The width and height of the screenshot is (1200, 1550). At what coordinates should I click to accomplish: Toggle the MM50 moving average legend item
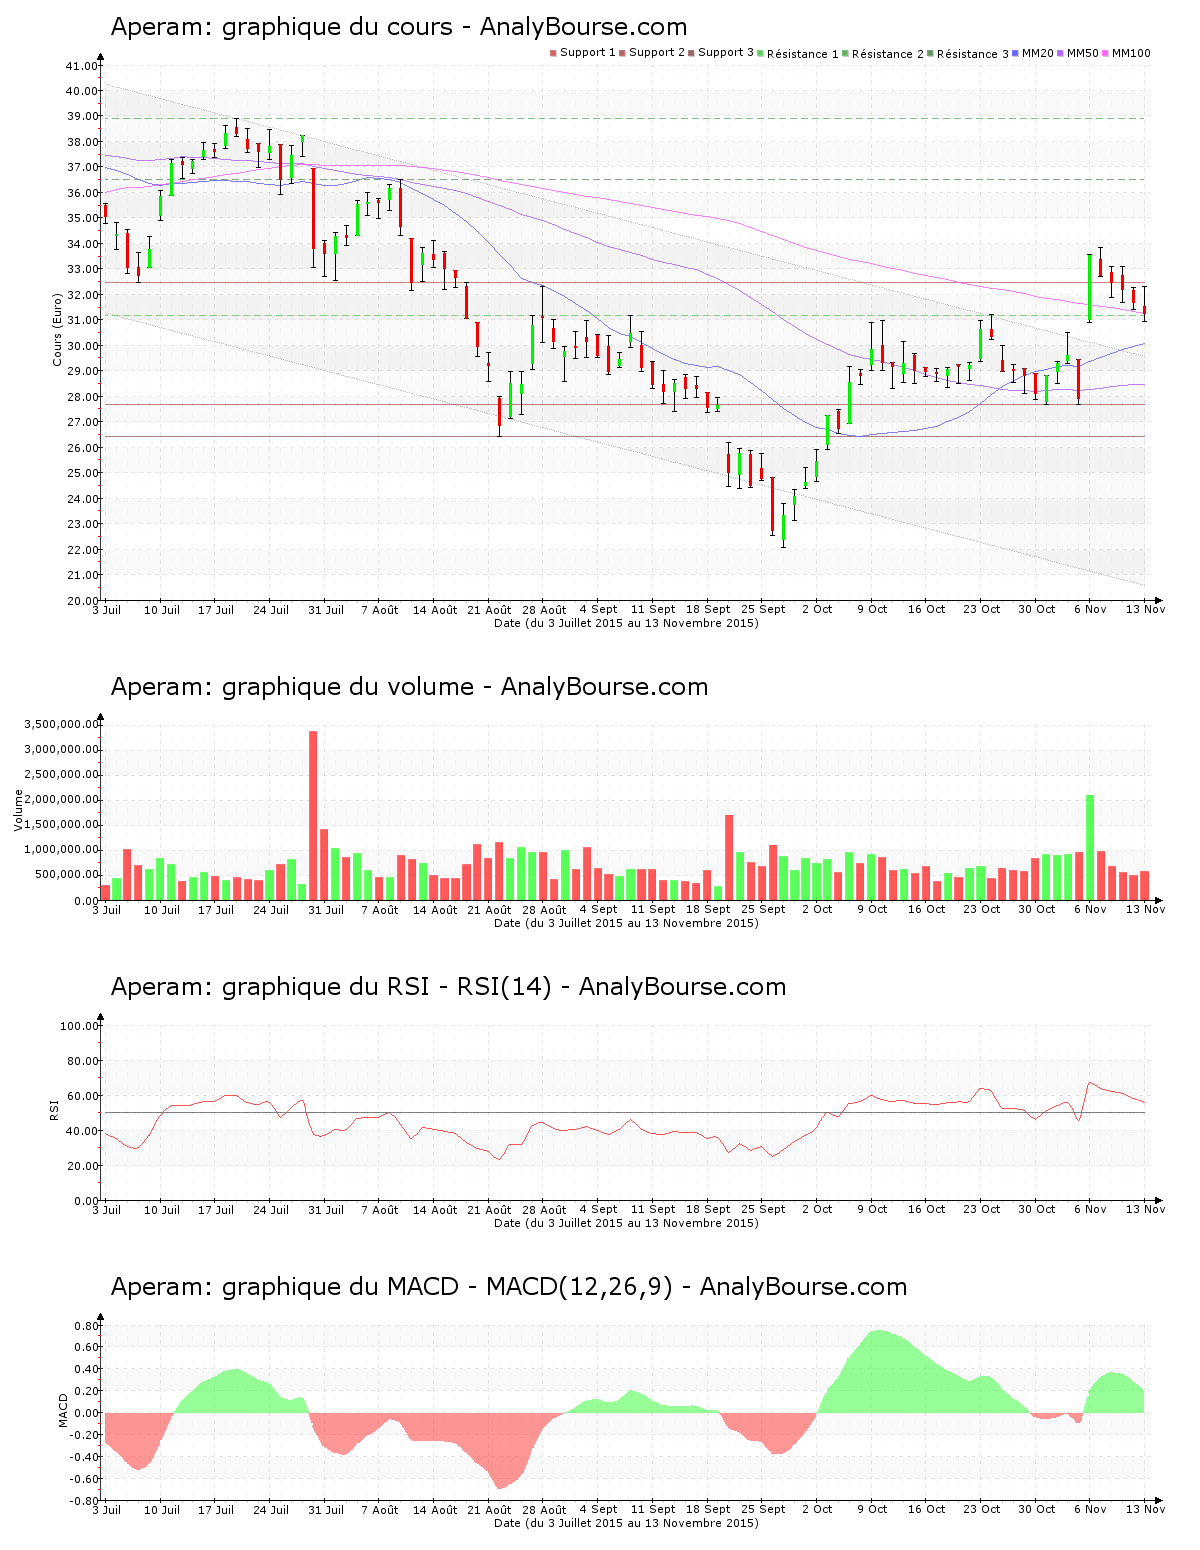click(x=1082, y=53)
